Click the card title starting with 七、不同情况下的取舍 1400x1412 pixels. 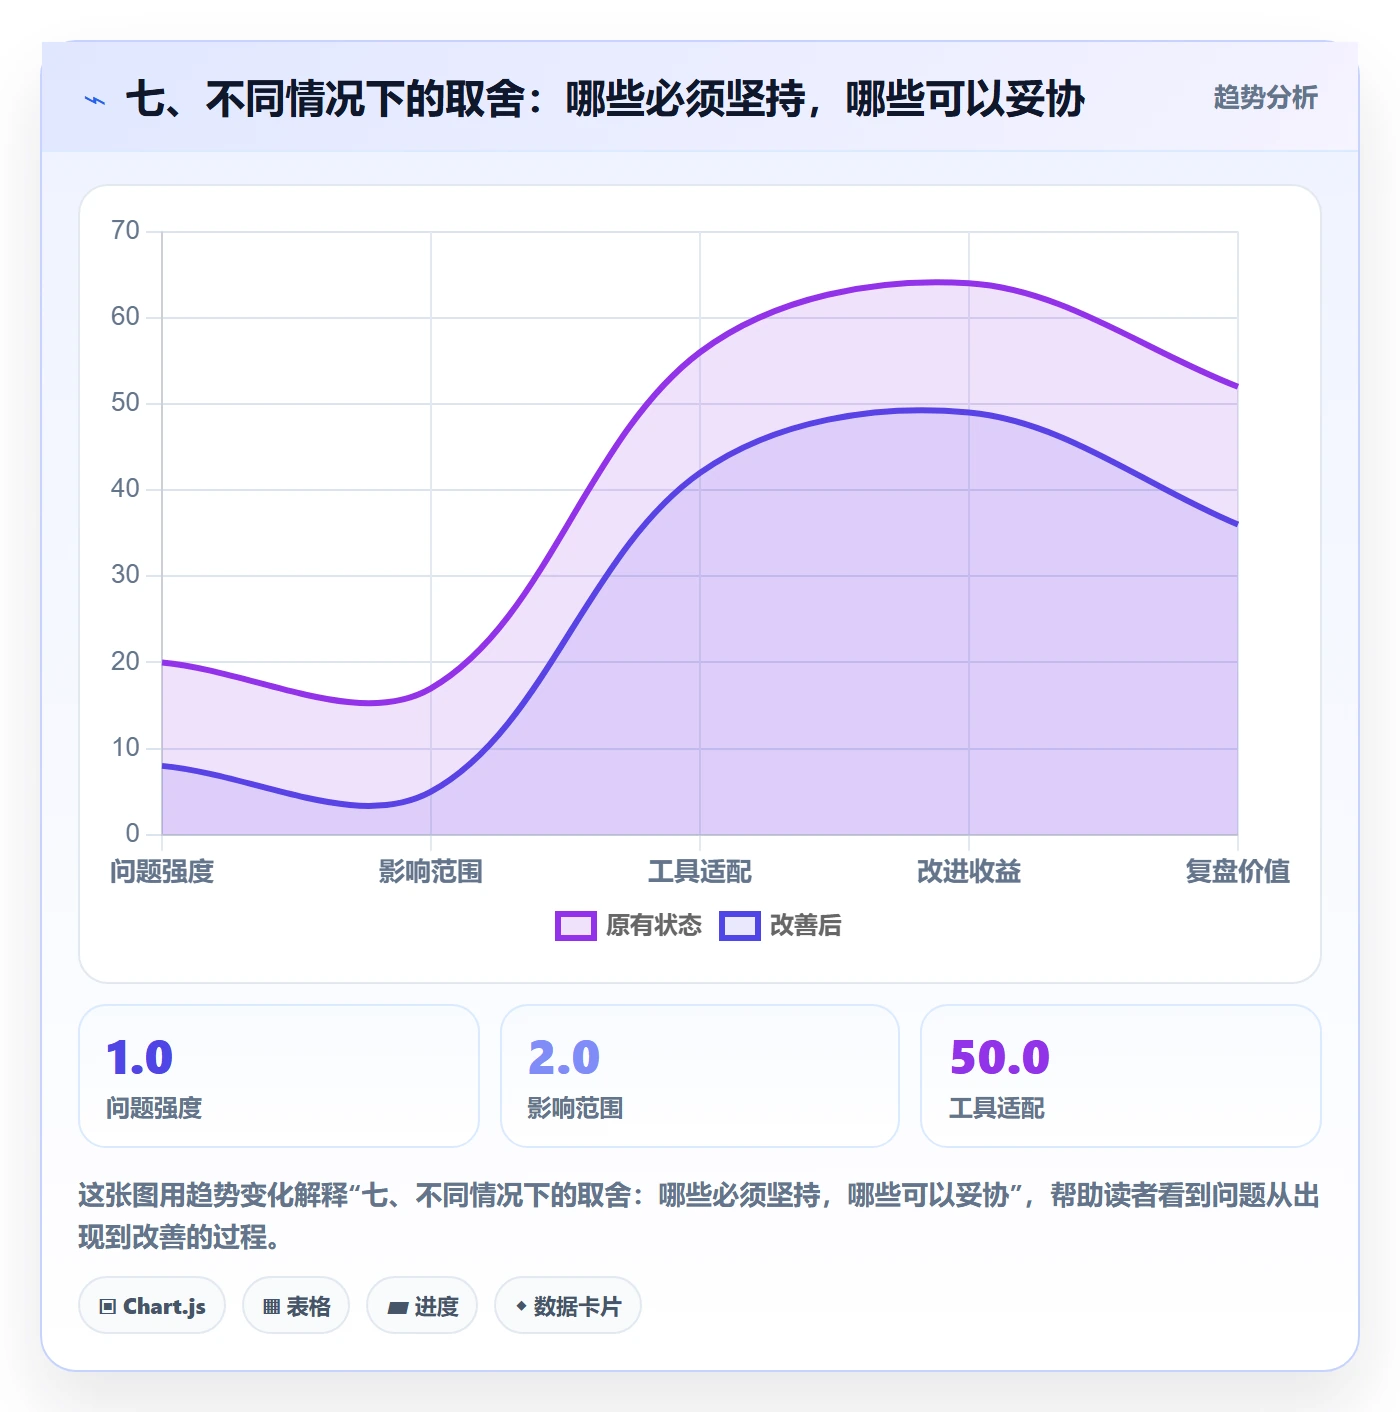pos(605,99)
